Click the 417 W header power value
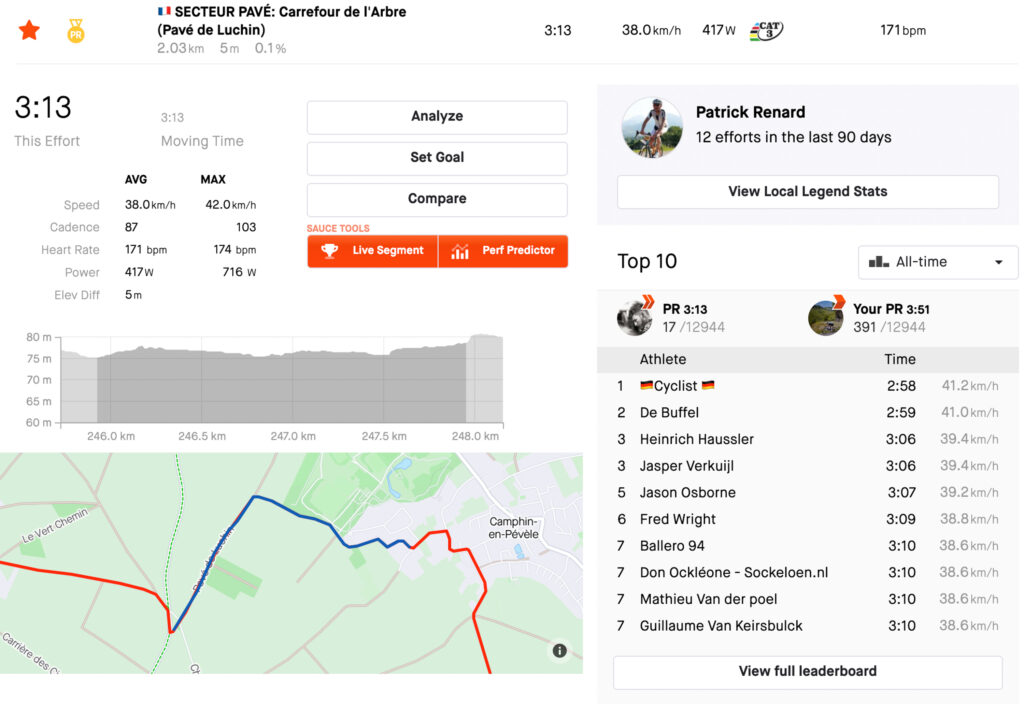This screenshot has height=704, width=1024. pyautogui.click(x=718, y=31)
